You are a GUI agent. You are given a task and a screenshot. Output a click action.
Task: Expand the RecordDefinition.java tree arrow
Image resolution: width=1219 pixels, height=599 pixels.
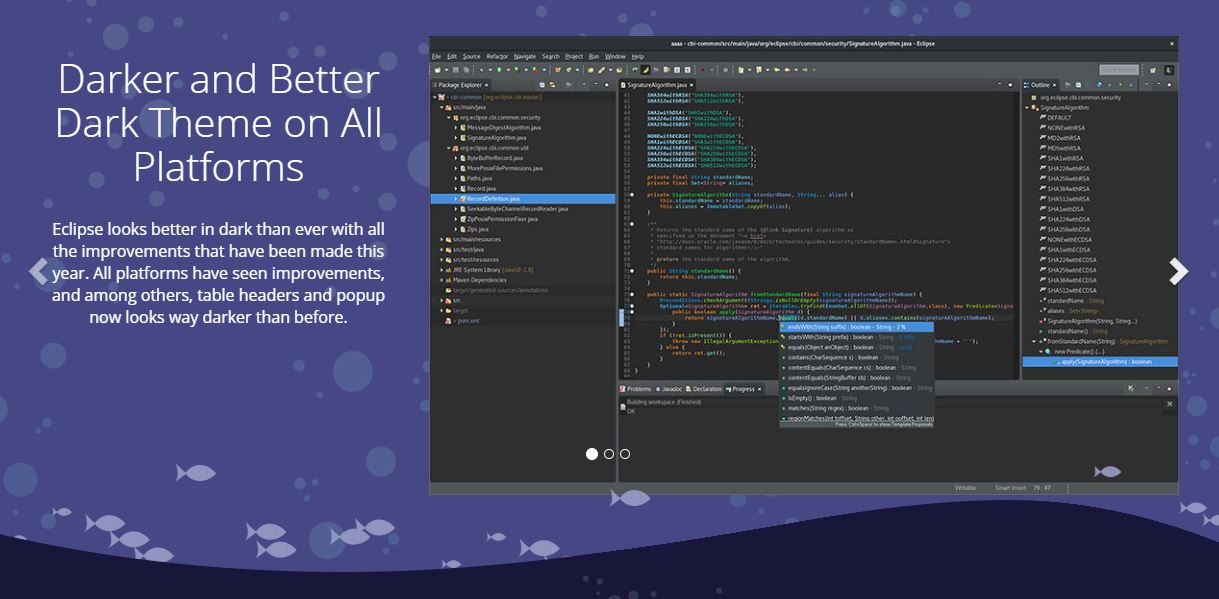[x=456, y=199]
